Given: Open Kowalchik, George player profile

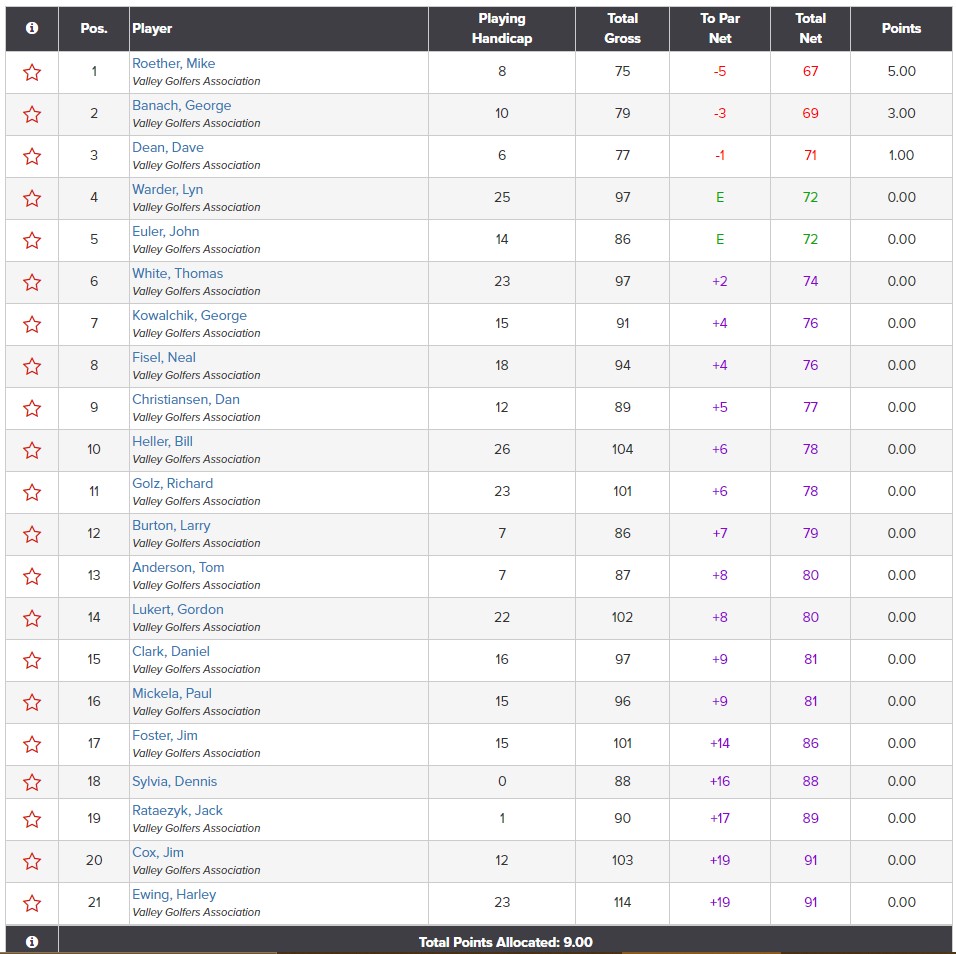Looking at the screenshot, I should tap(189, 315).
